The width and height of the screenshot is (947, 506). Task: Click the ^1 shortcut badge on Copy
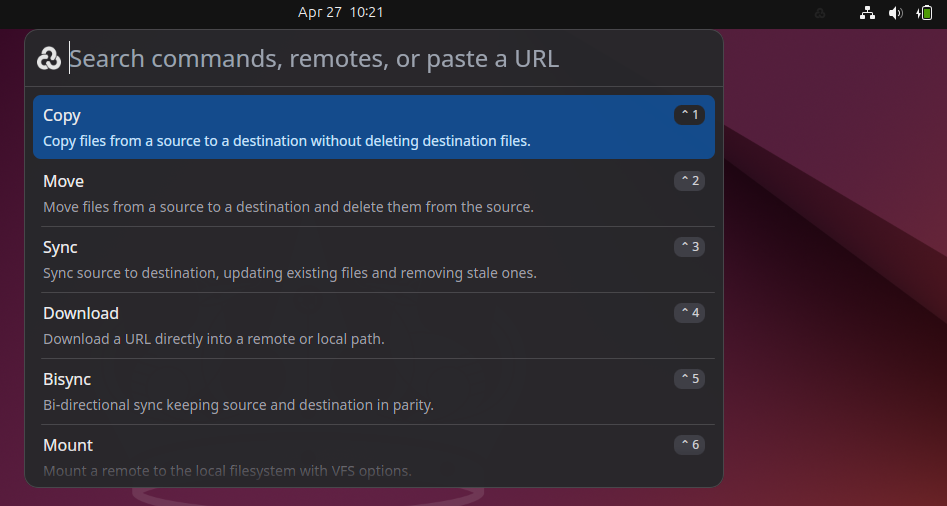tap(689, 115)
